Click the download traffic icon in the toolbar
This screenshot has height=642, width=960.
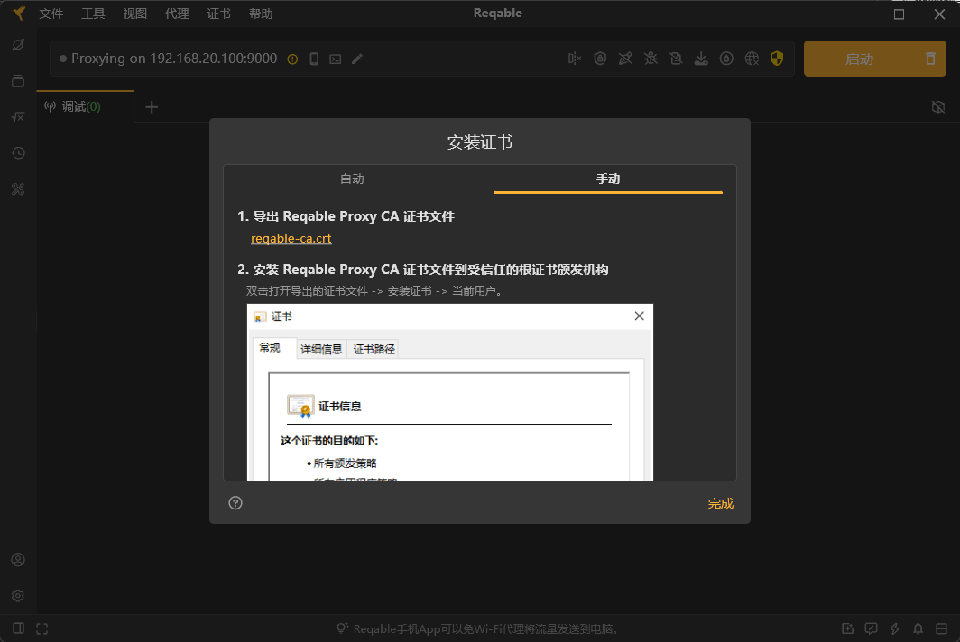pyautogui.click(x=701, y=58)
